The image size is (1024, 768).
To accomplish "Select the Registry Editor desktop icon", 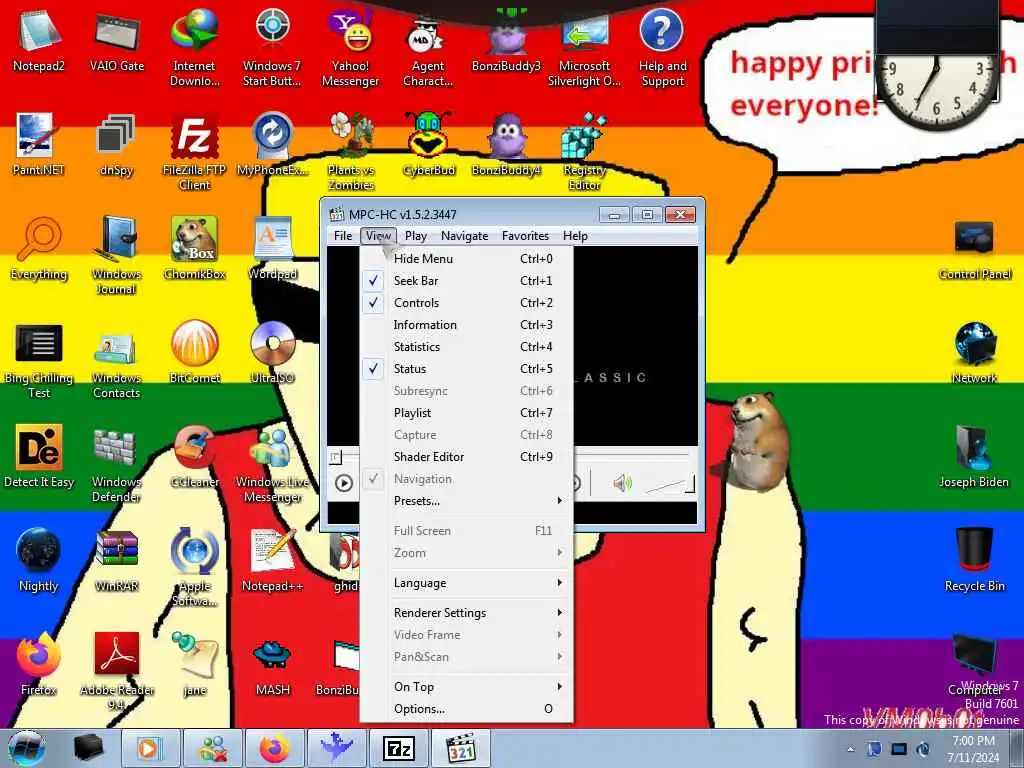I will click(584, 152).
